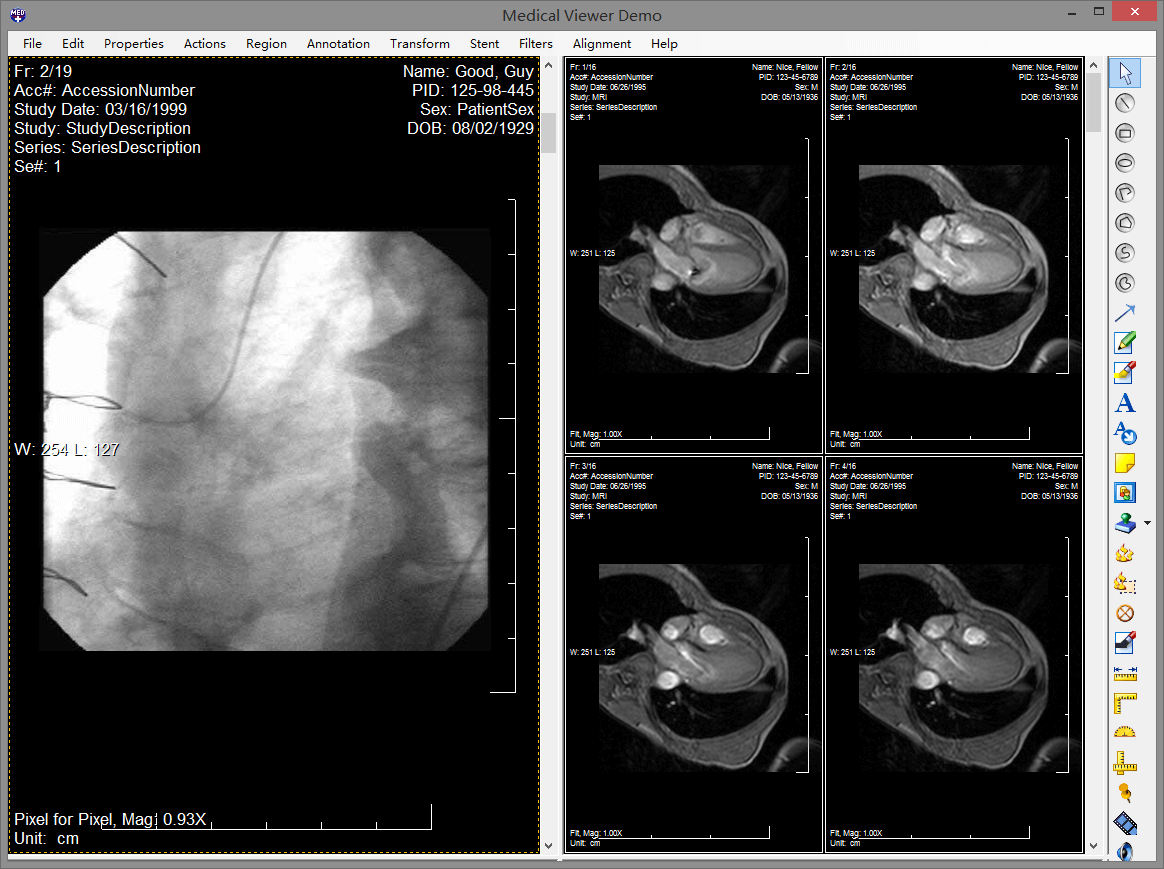Choose the rectangle annotation tool
Image resolution: width=1164 pixels, height=869 pixels.
1125,132
